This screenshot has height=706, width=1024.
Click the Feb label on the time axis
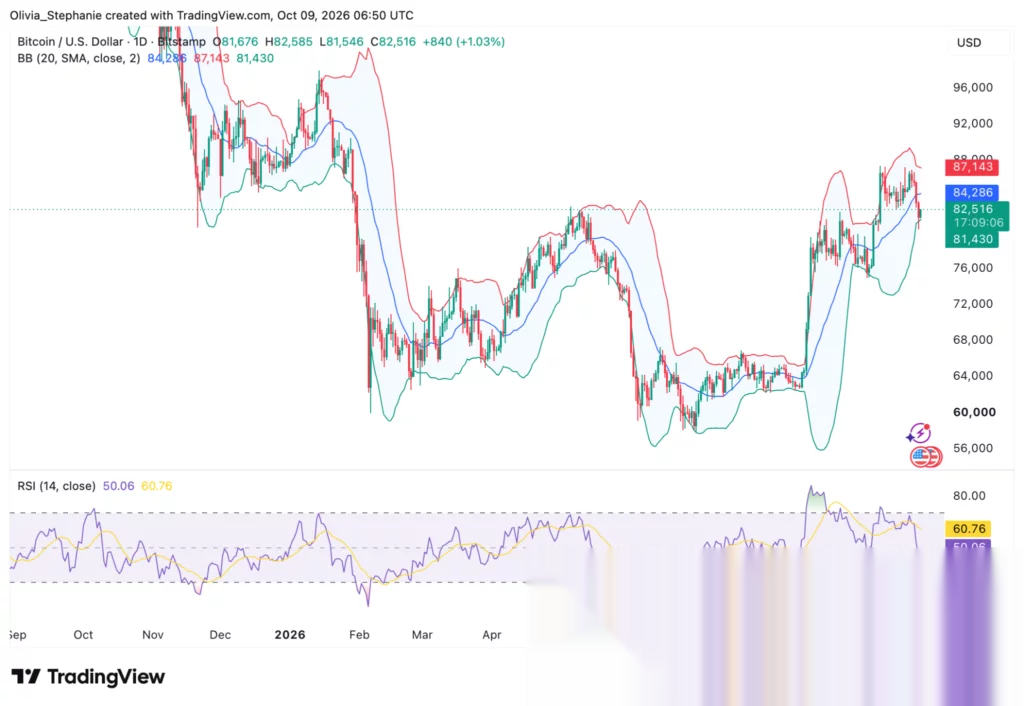(x=359, y=635)
